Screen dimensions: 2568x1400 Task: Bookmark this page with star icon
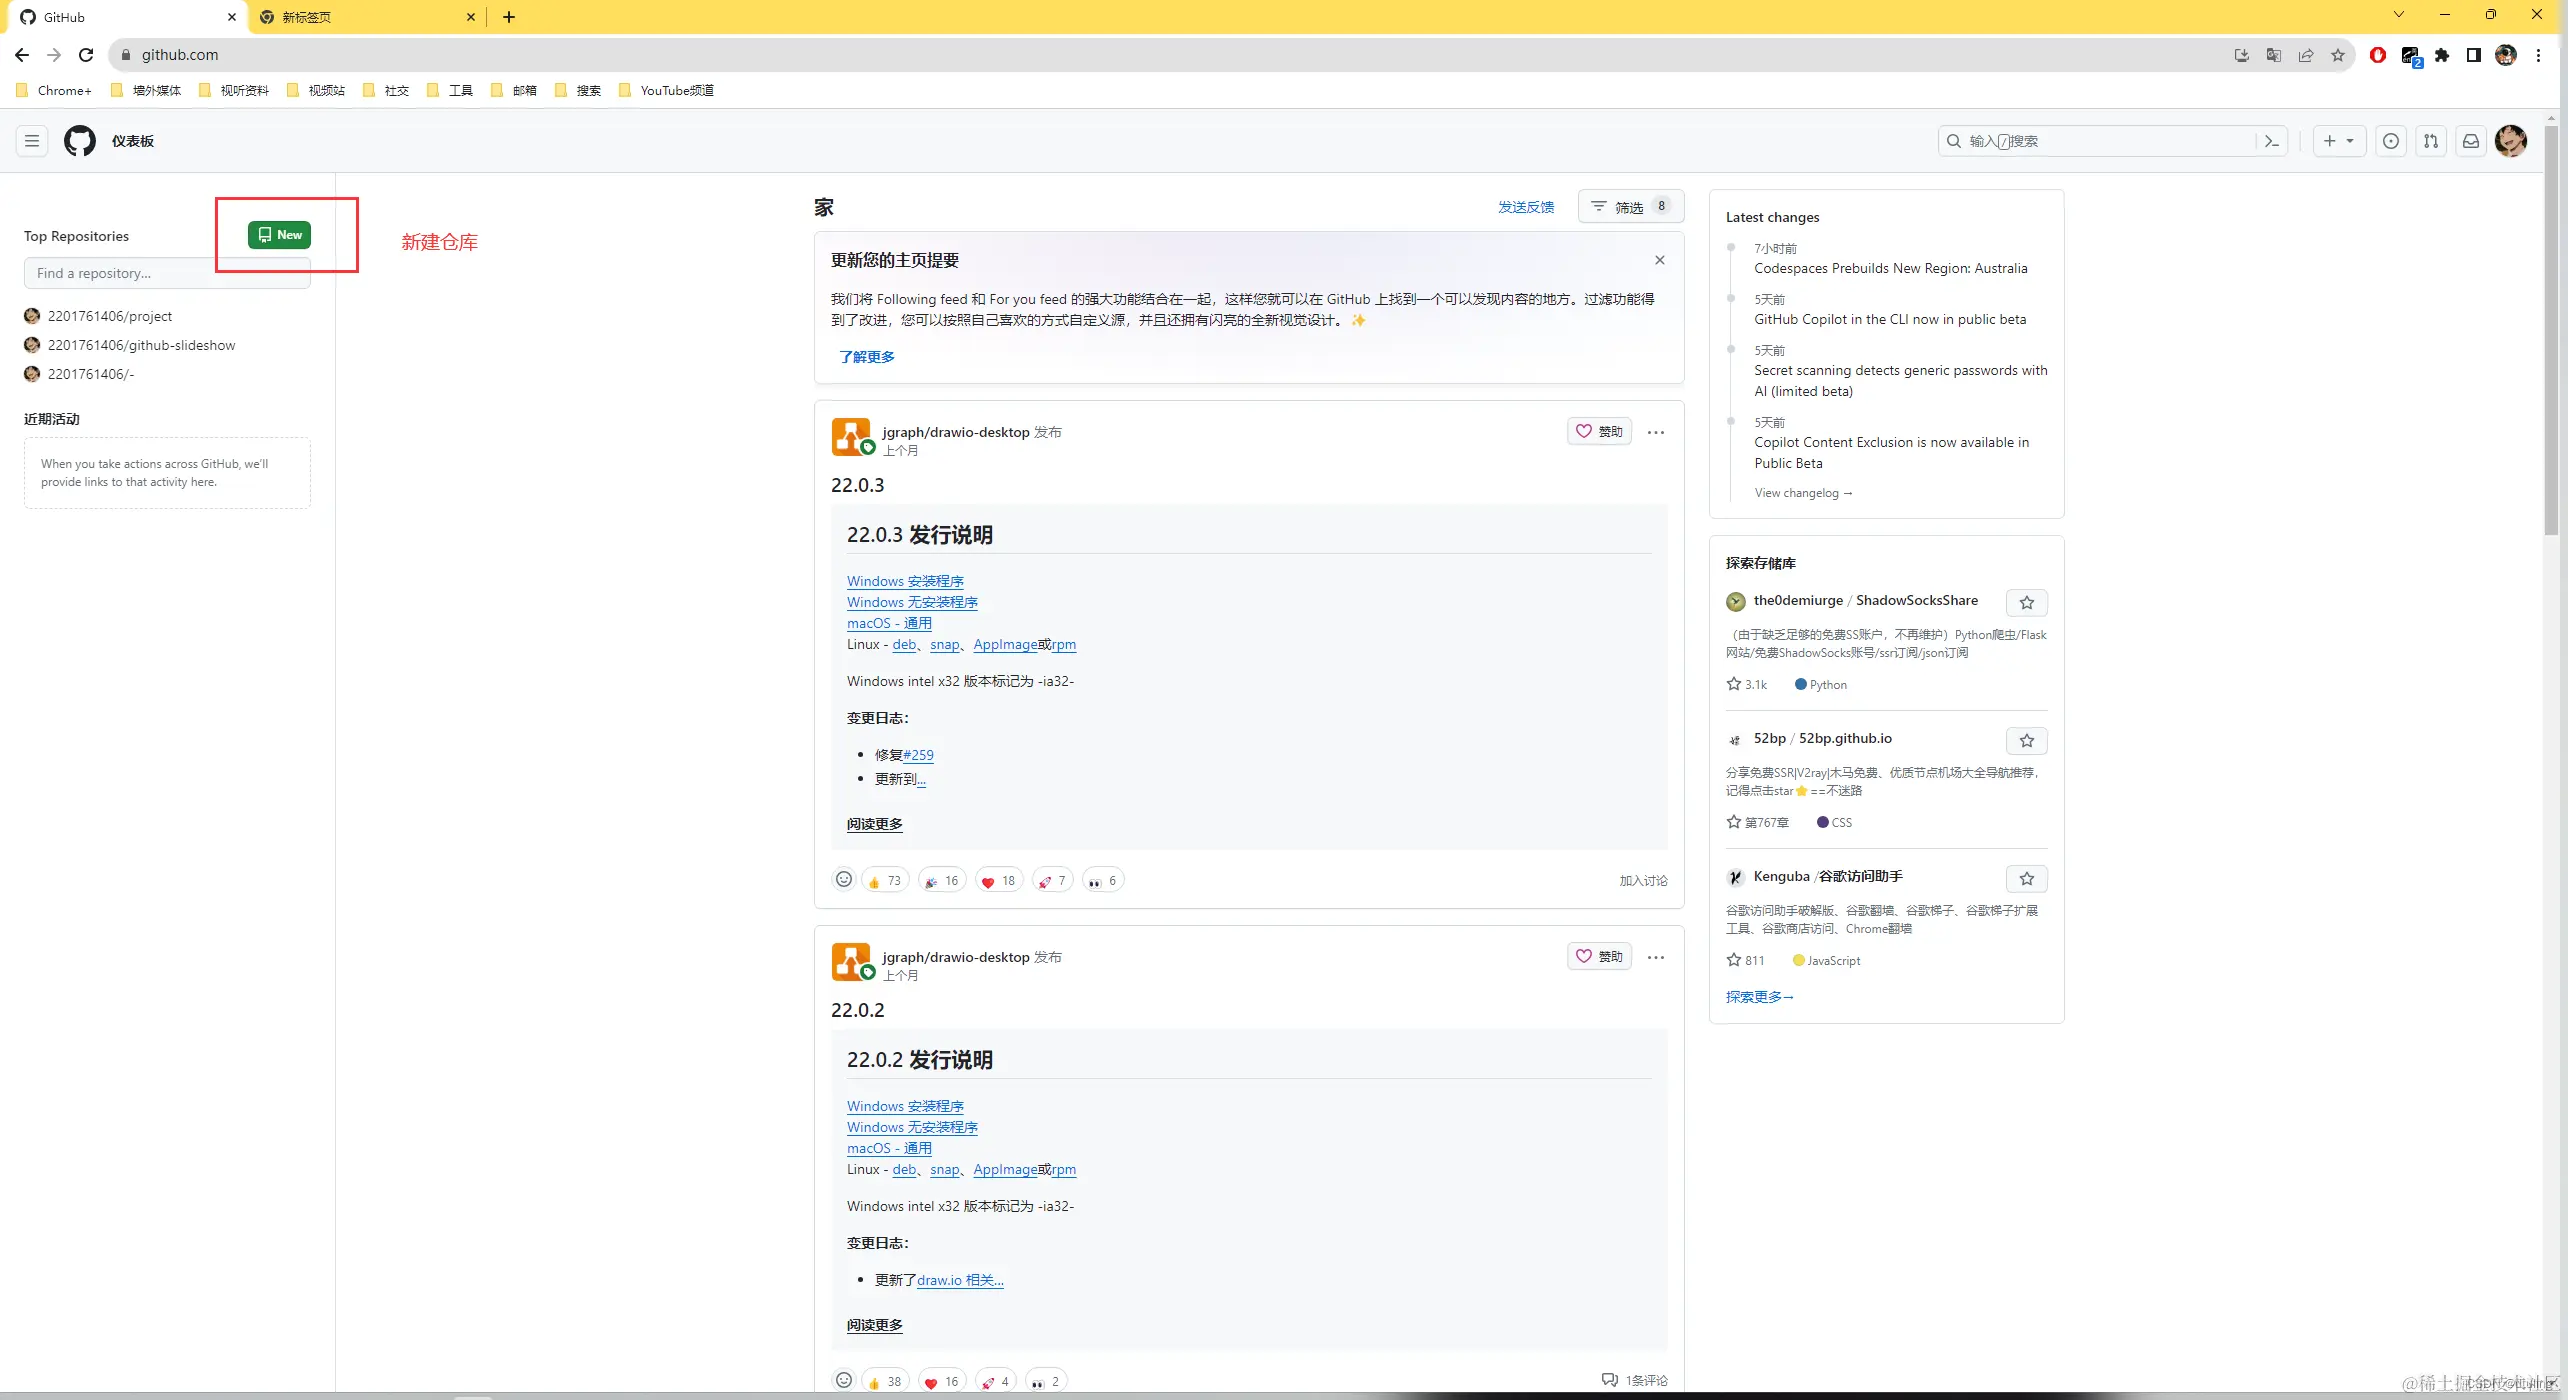(x=2338, y=55)
